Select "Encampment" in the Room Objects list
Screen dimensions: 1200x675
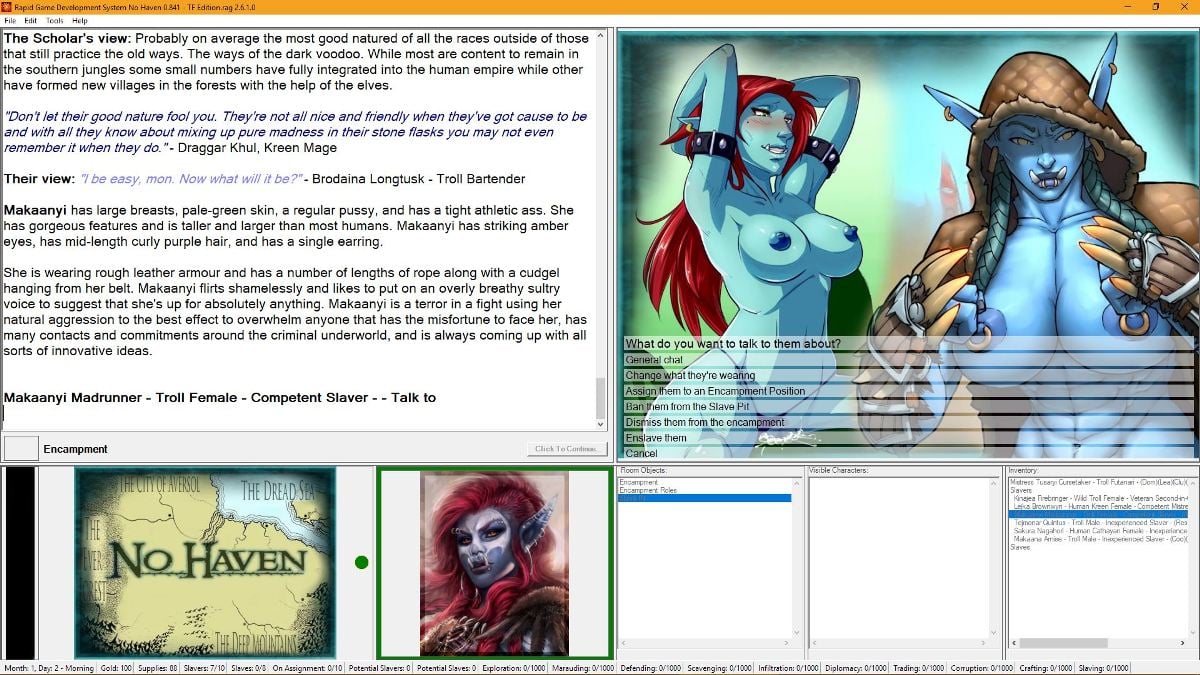[660, 481]
